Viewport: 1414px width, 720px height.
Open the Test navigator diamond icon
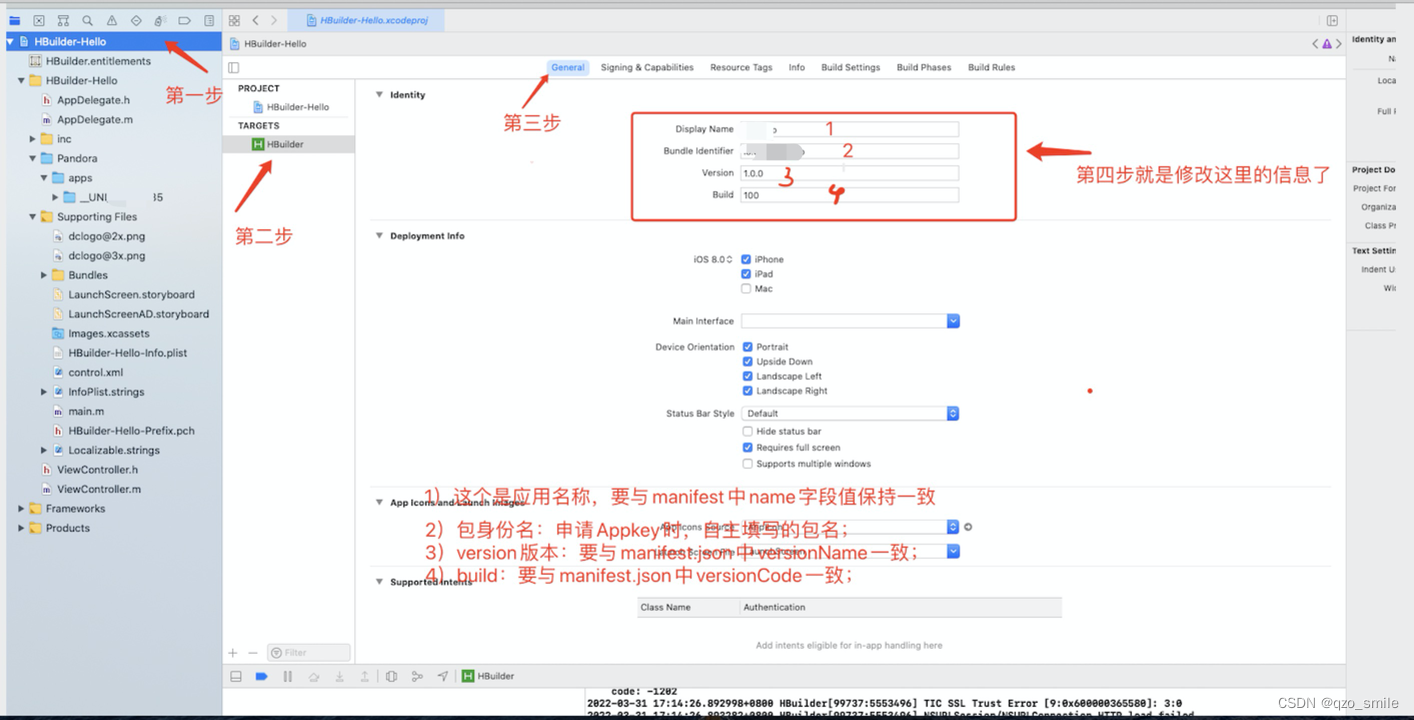click(x=136, y=20)
